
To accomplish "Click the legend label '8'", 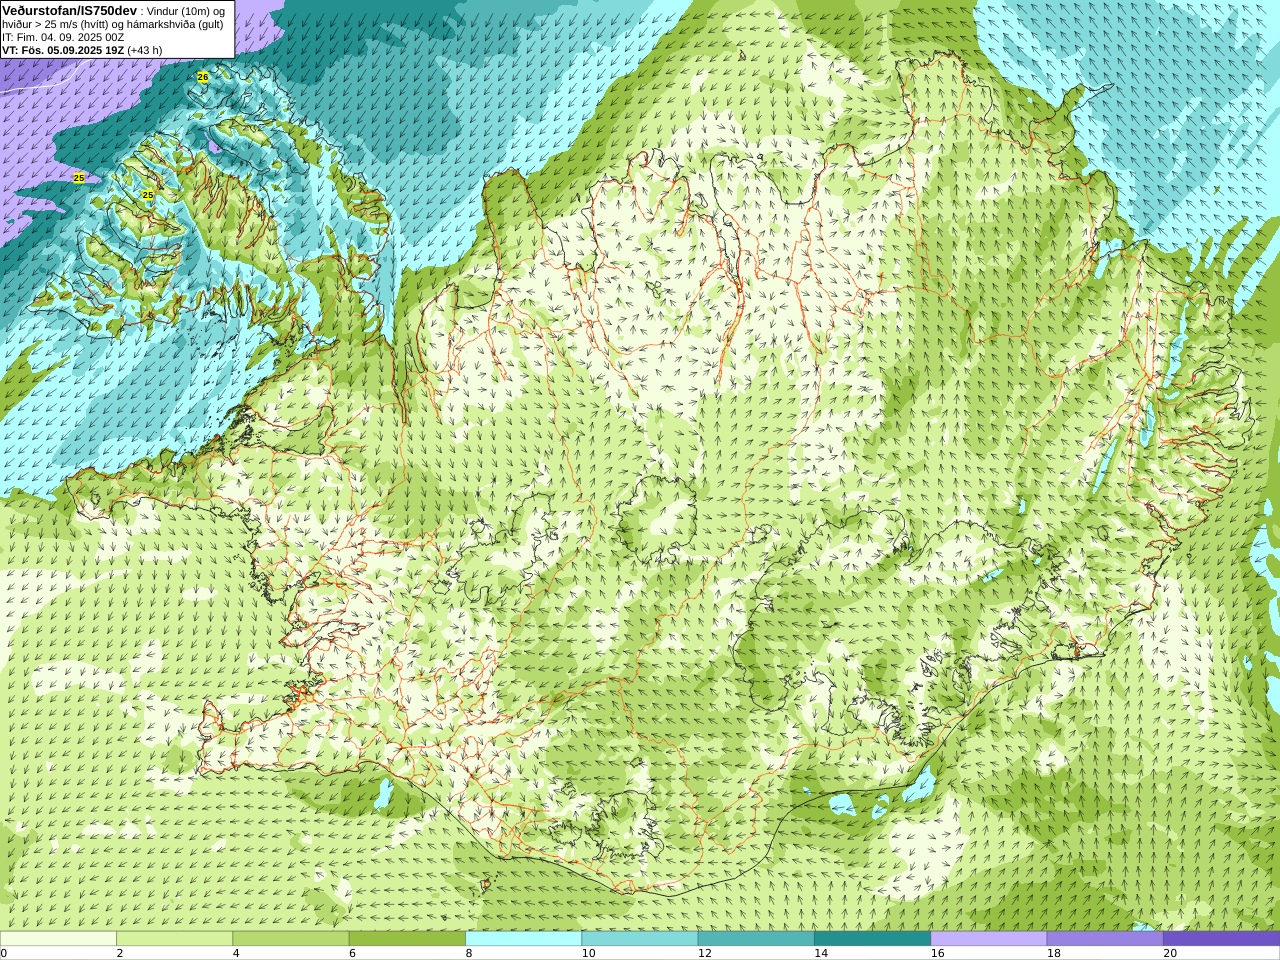I will coord(468,953).
